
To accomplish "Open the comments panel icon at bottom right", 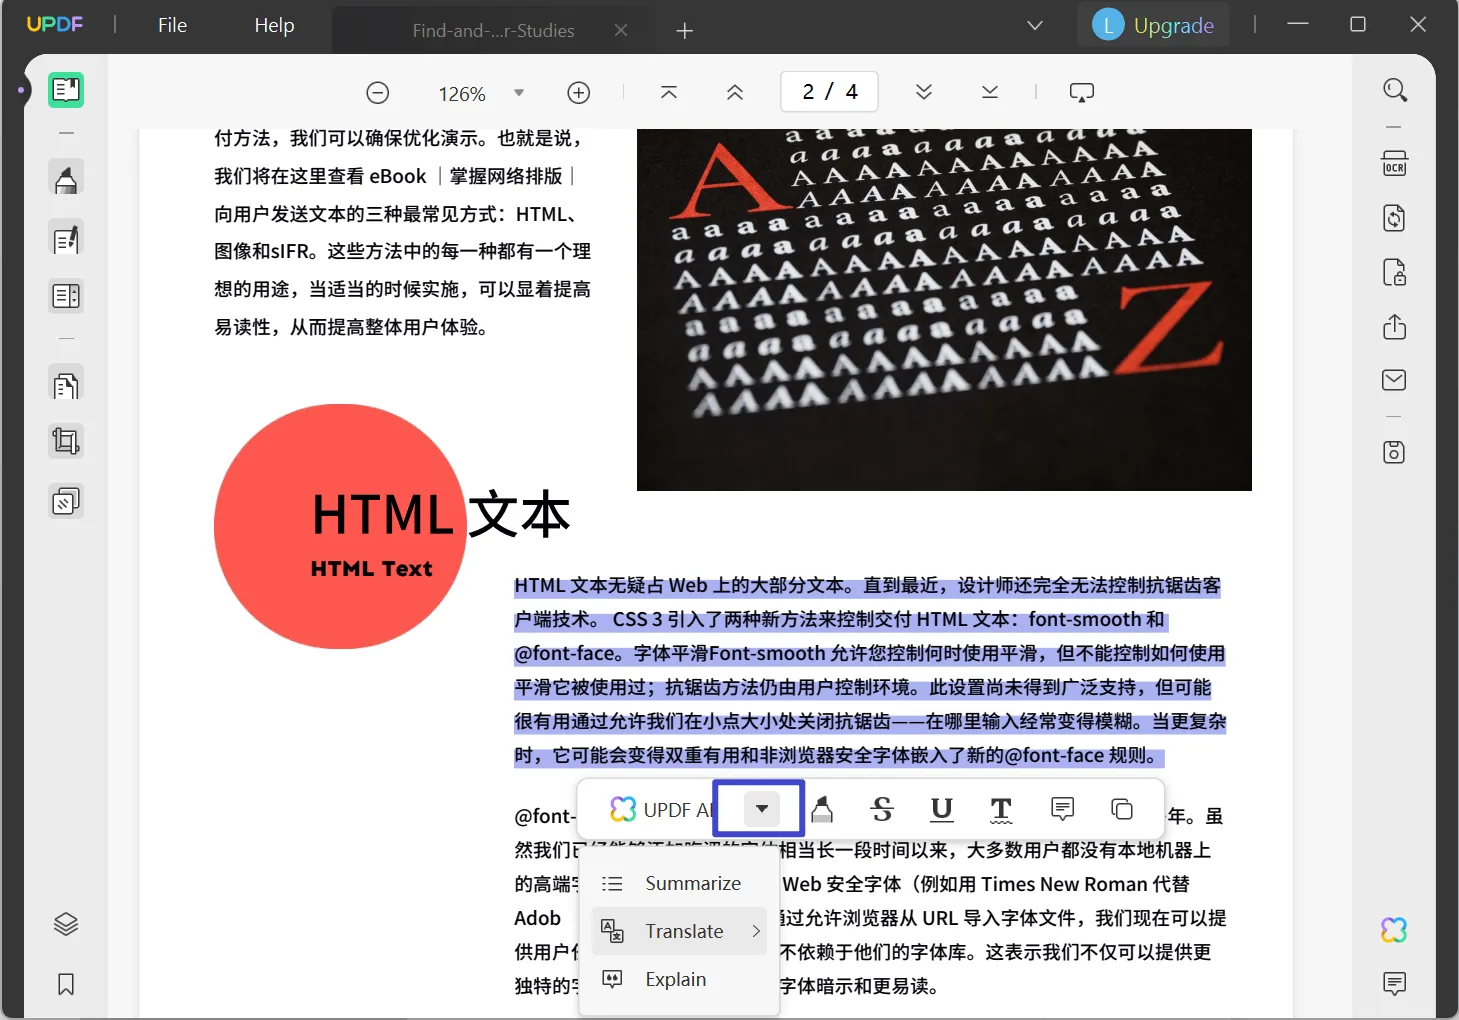I will pos(1394,984).
